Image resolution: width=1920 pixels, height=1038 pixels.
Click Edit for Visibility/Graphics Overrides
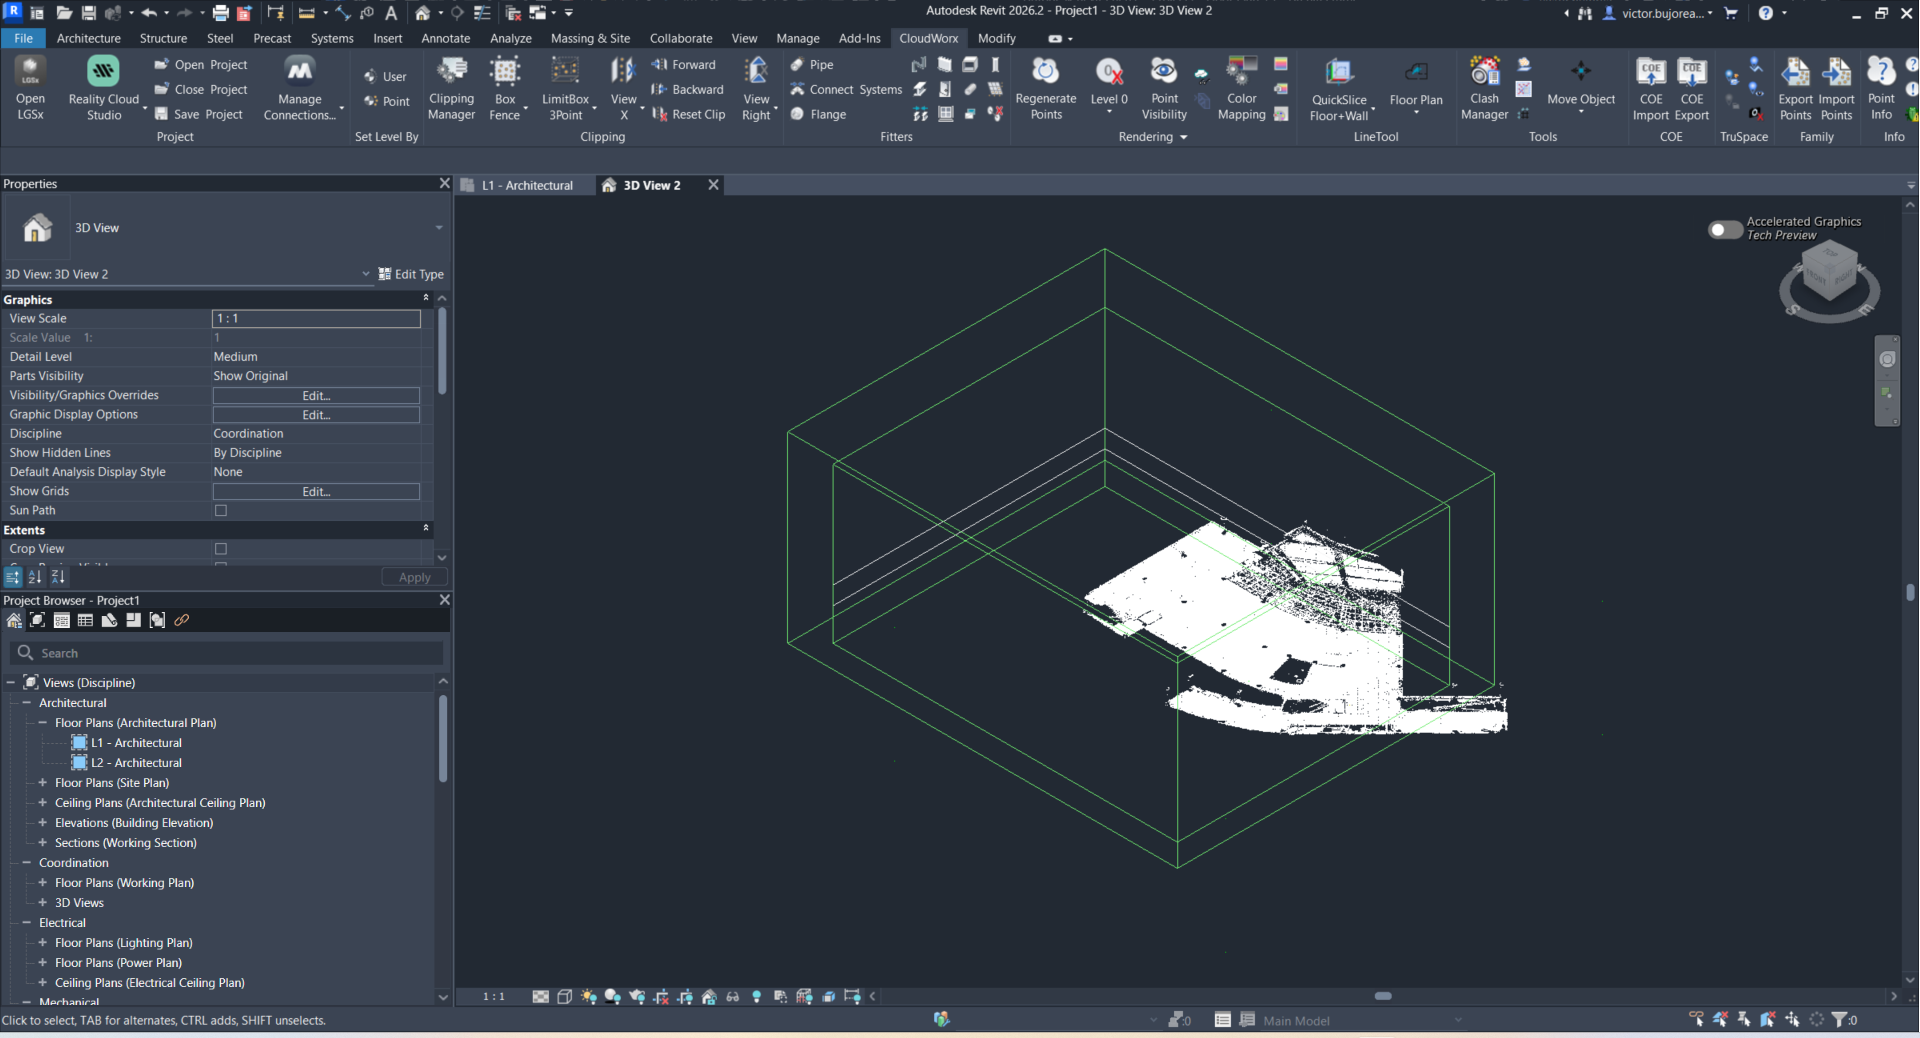[x=316, y=396]
